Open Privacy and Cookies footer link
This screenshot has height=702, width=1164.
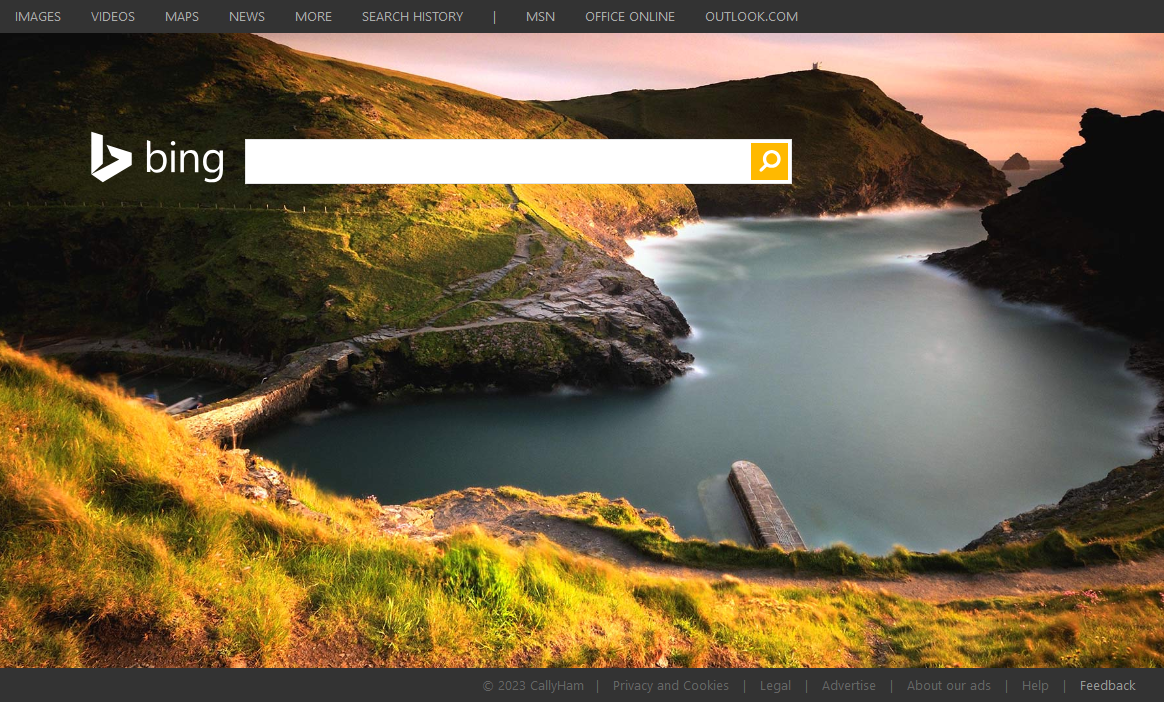(670, 686)
